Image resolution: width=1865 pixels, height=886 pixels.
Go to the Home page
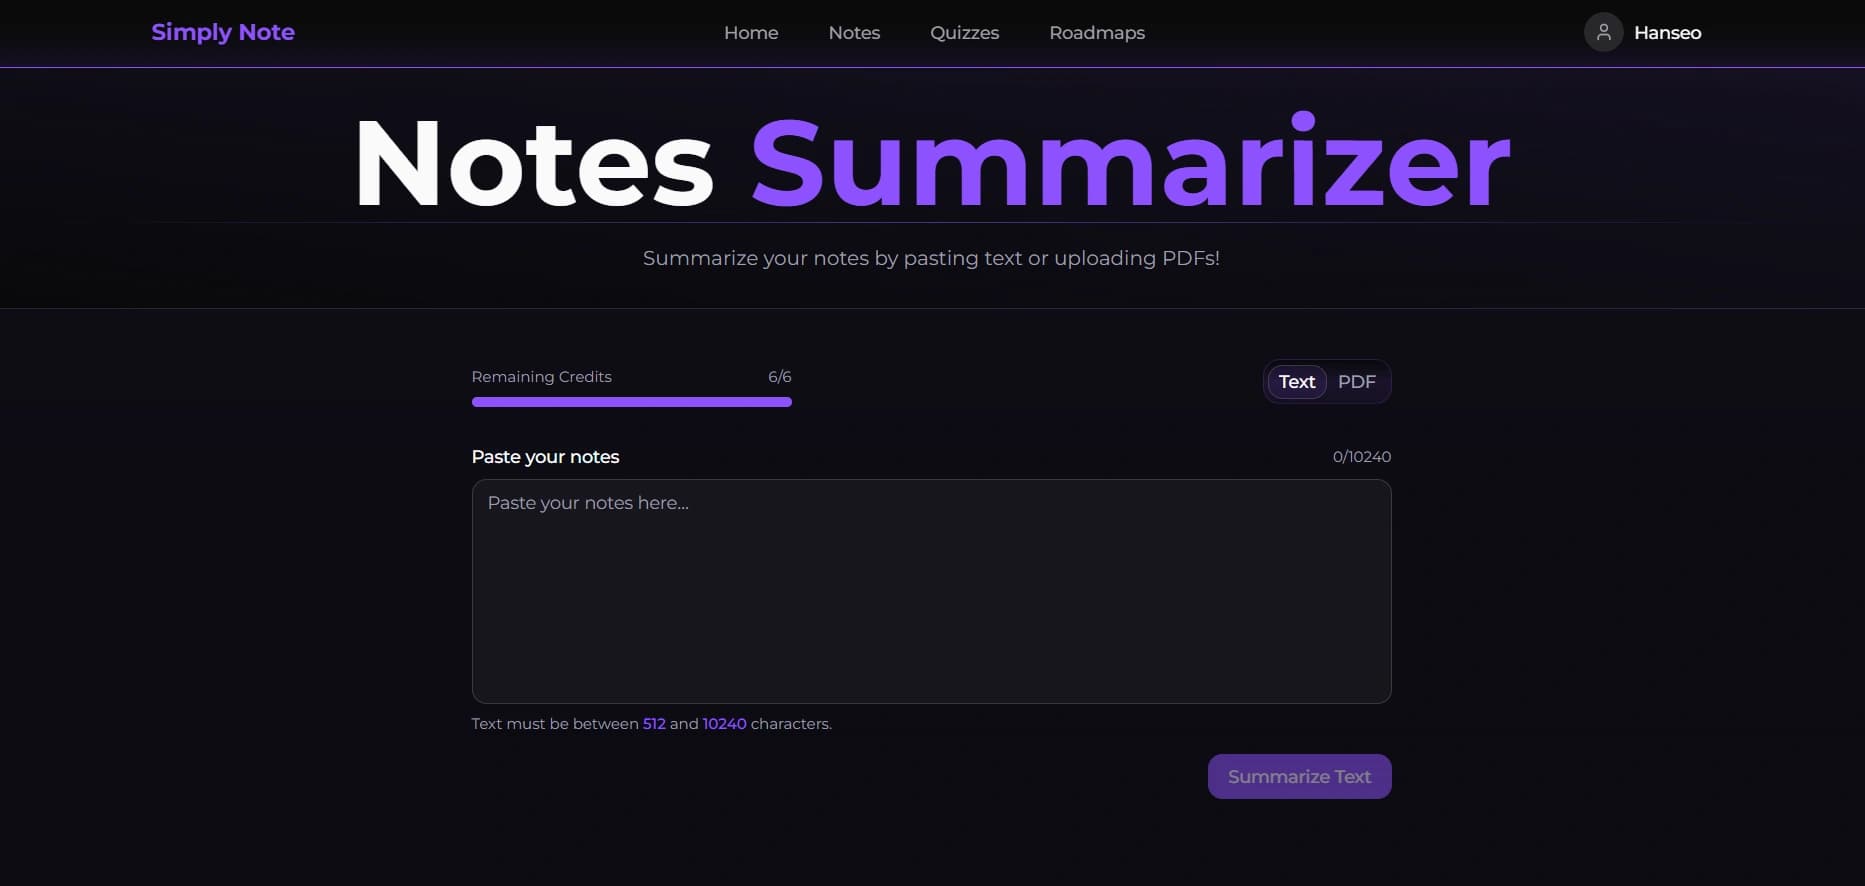(751, 33)
